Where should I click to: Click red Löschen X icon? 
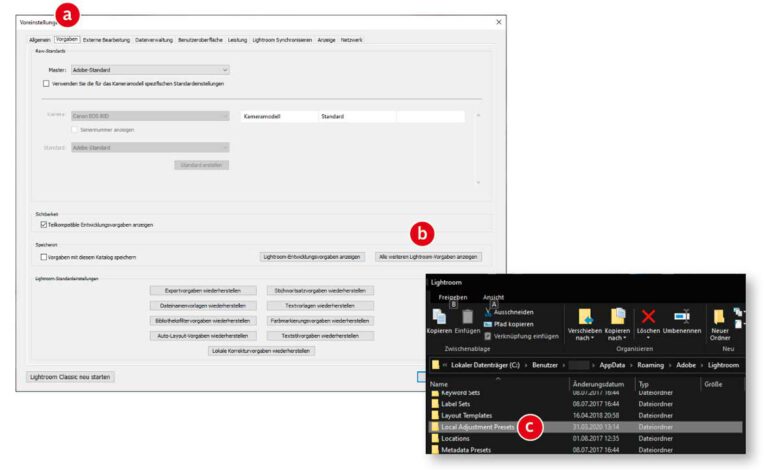coord(648,316)
